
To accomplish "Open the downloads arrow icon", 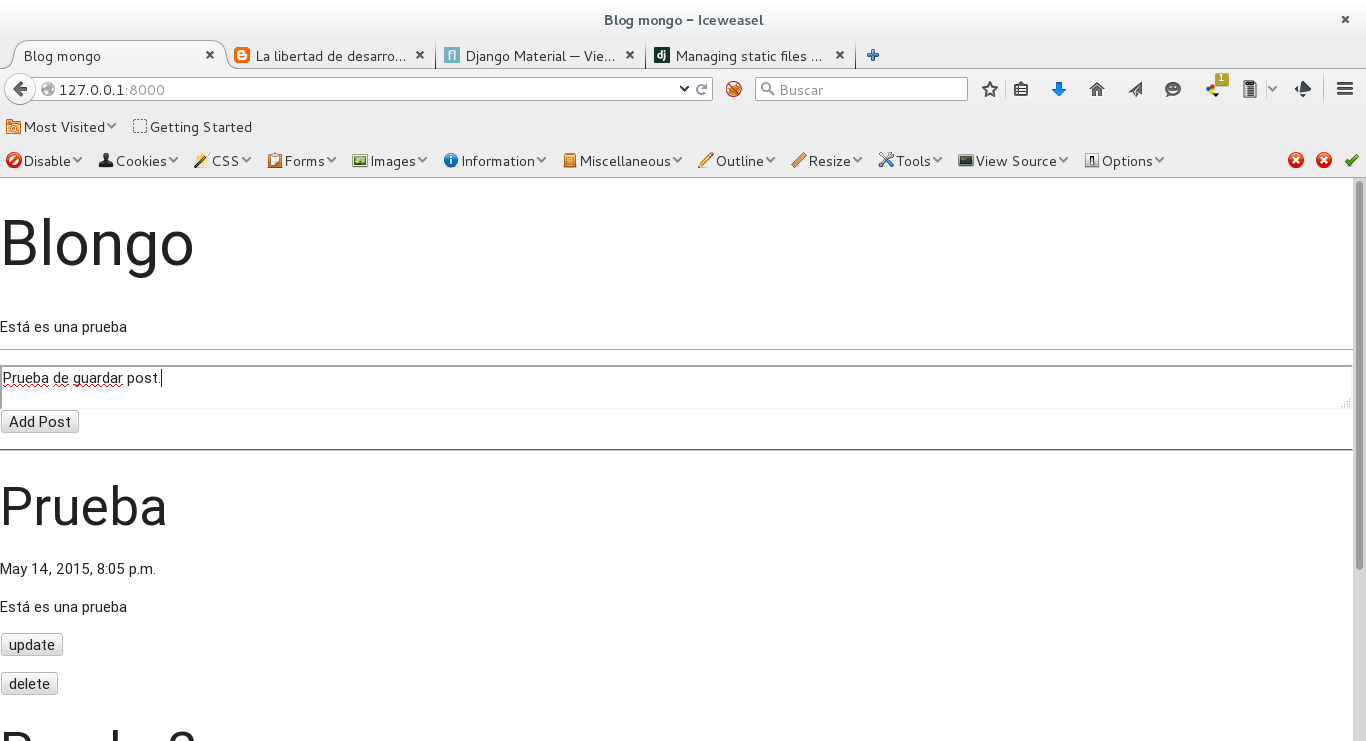I will coord(1059,90).
